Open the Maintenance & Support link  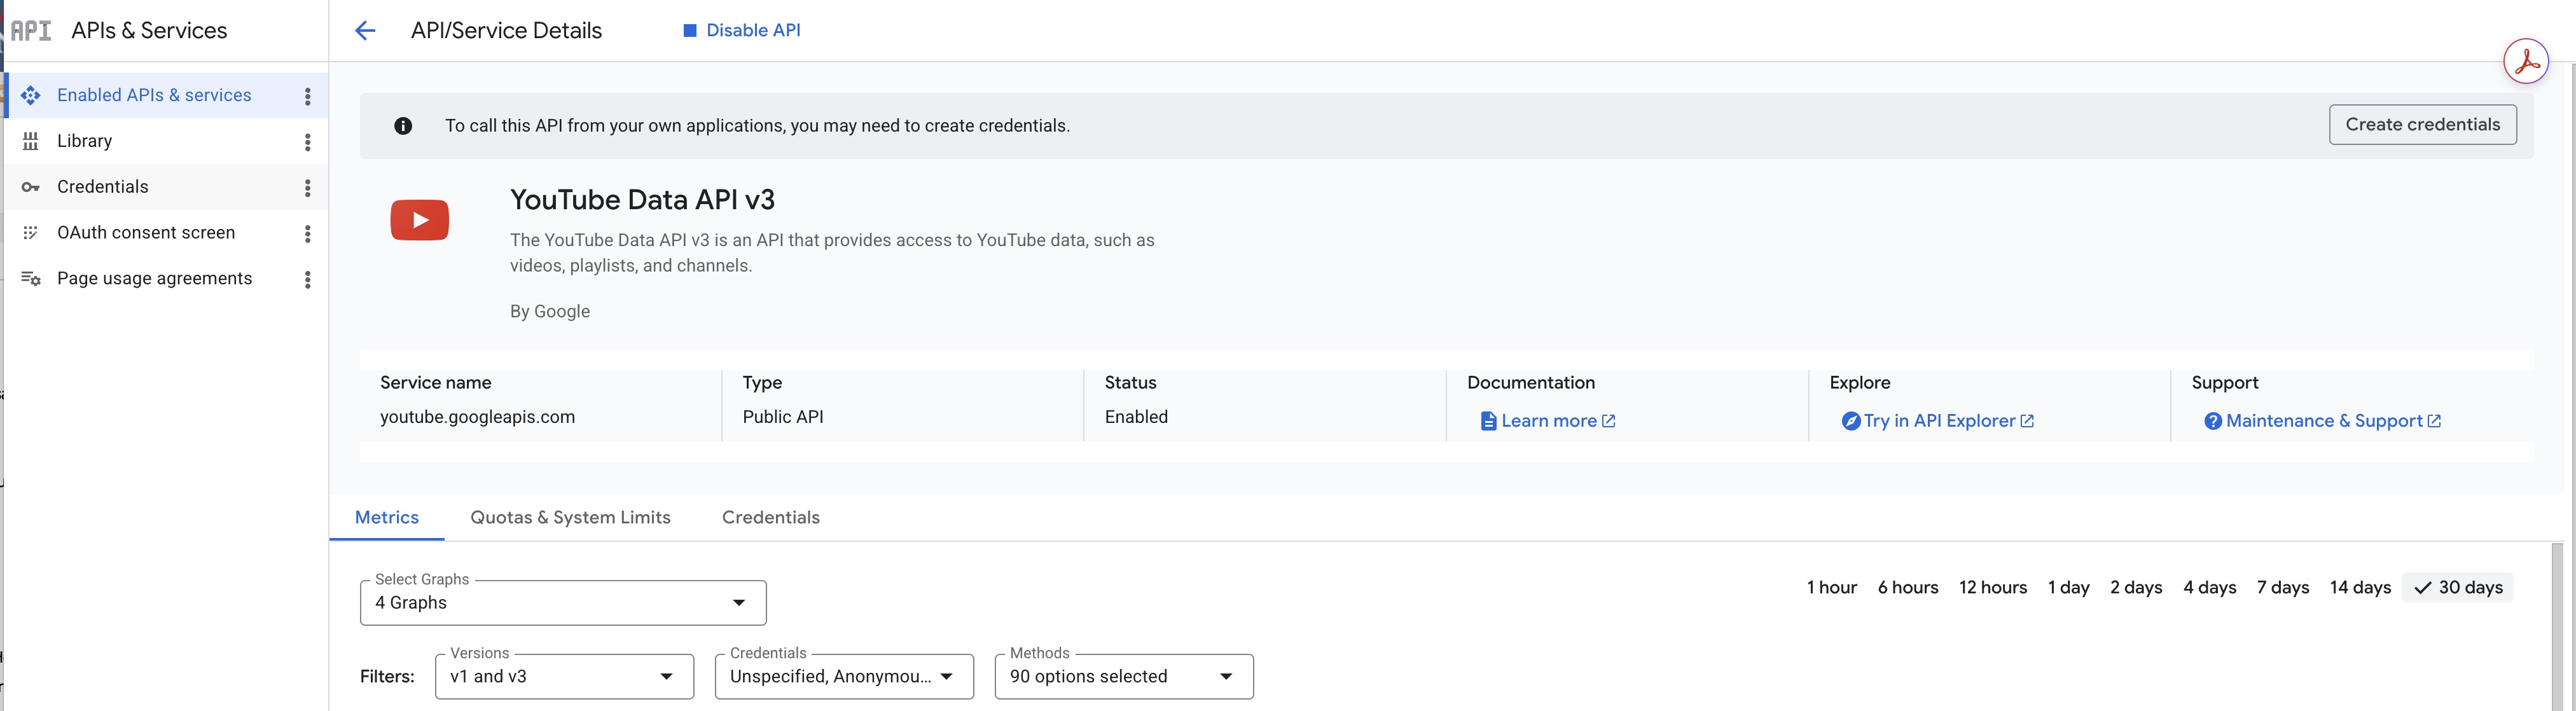pyautogui.click(x=2324, y=421)
